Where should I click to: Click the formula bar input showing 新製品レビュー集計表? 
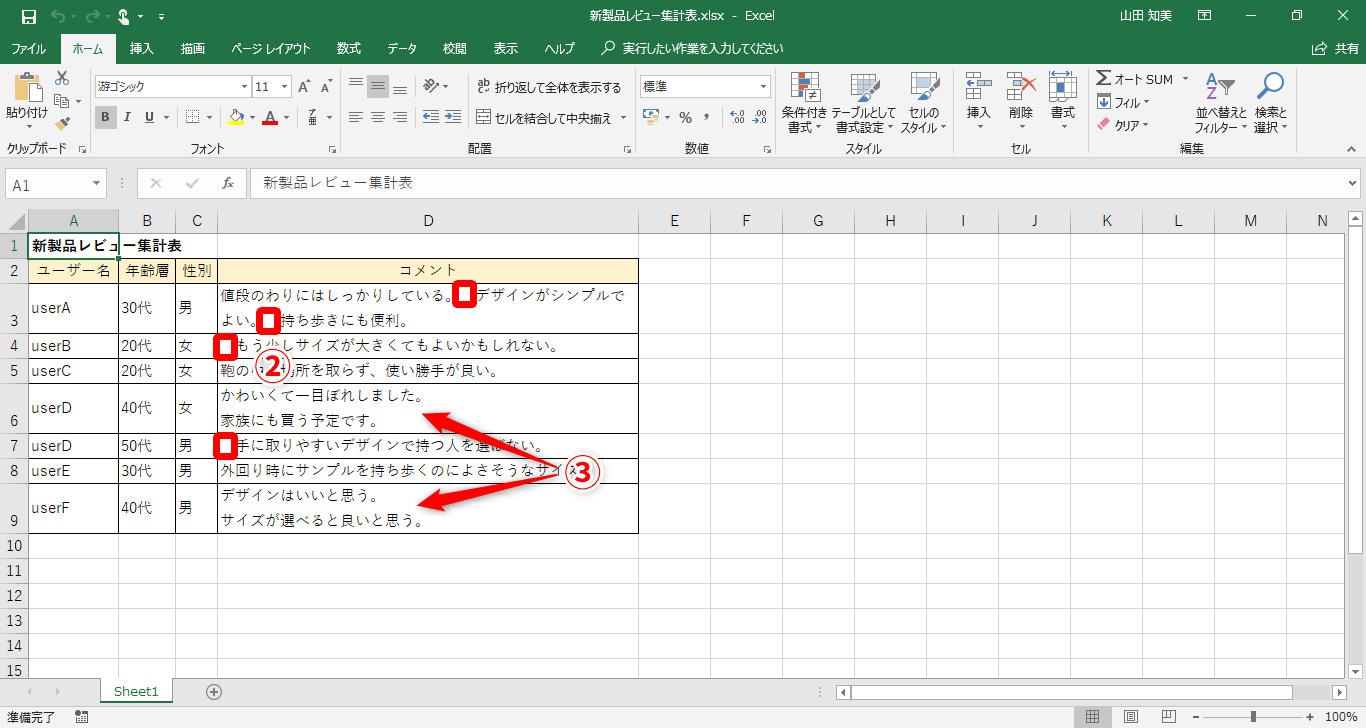[797, 184]
